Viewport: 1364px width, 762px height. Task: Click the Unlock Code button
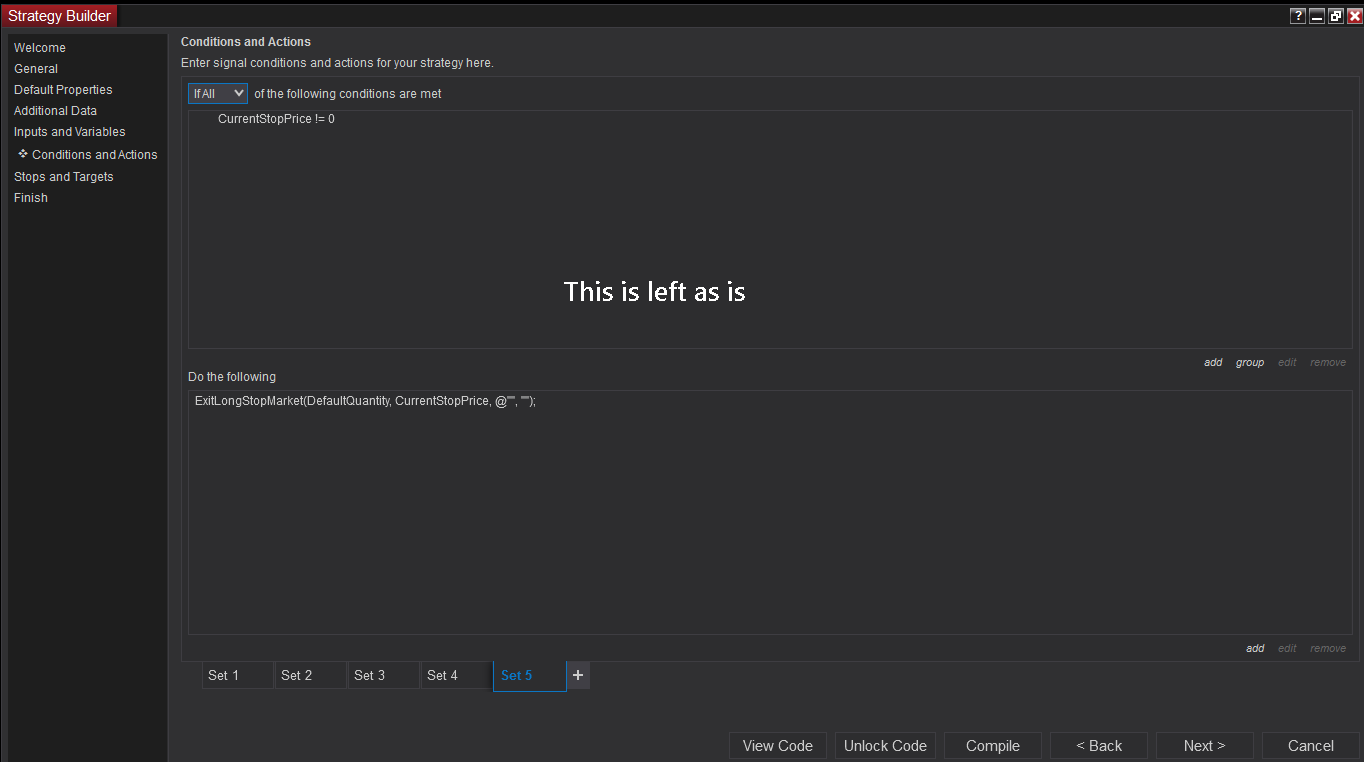click(885, 746)
